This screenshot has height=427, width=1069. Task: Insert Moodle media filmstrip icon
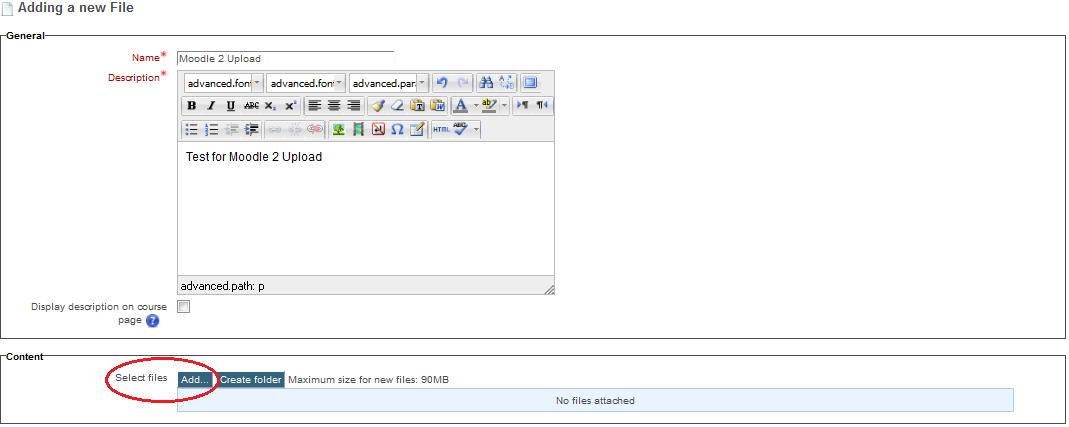pos(358,129)
